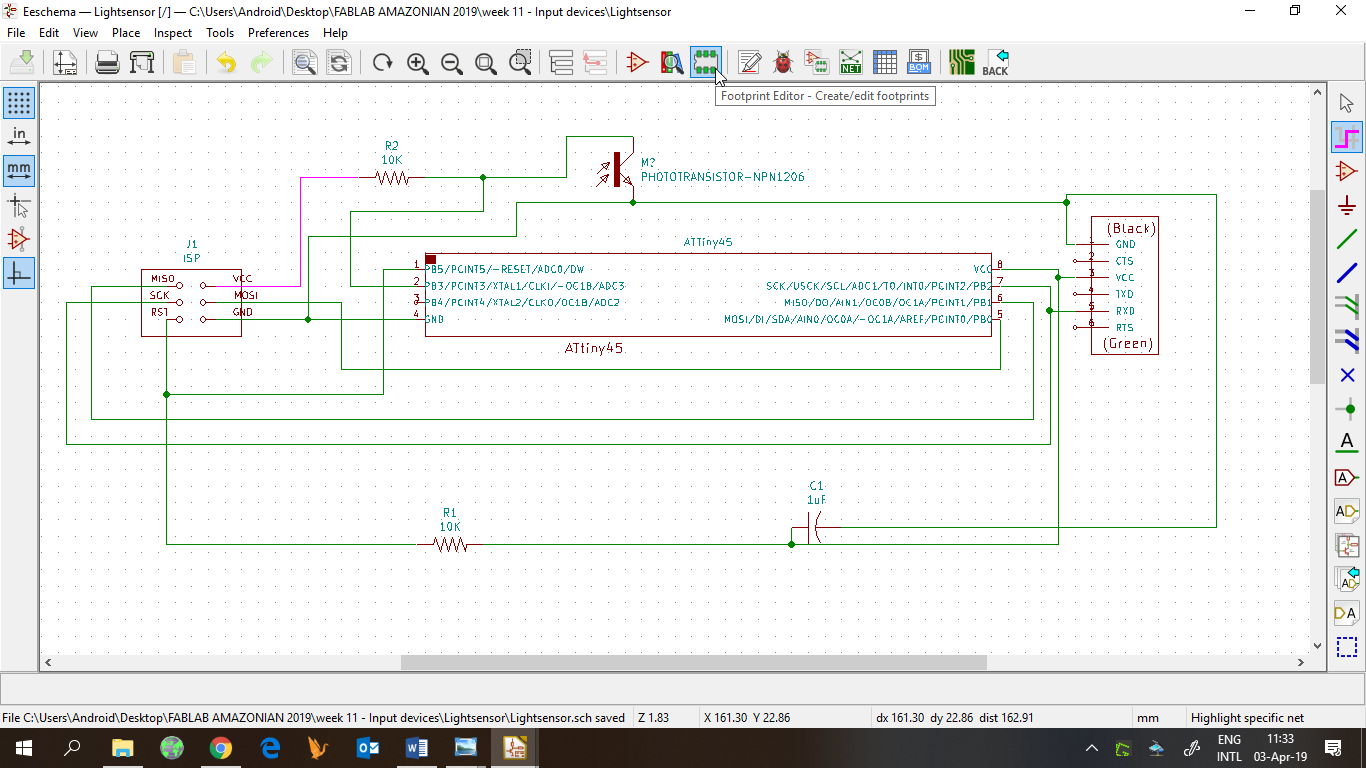Open the Place menu
Viewport: 1366px width, 768px height.
[x=126, y=33]
